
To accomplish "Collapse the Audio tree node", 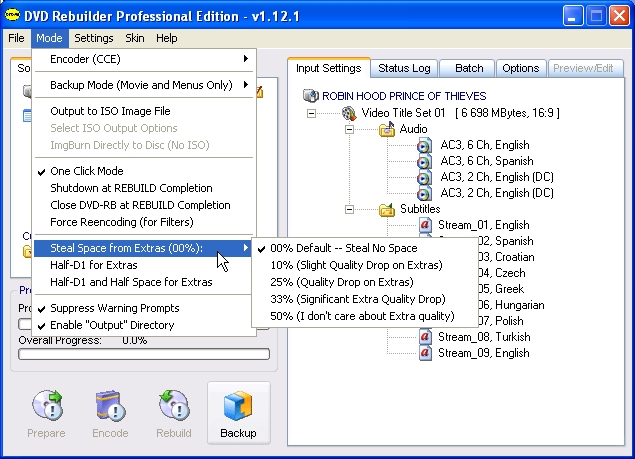I will [x=349, y=130].
